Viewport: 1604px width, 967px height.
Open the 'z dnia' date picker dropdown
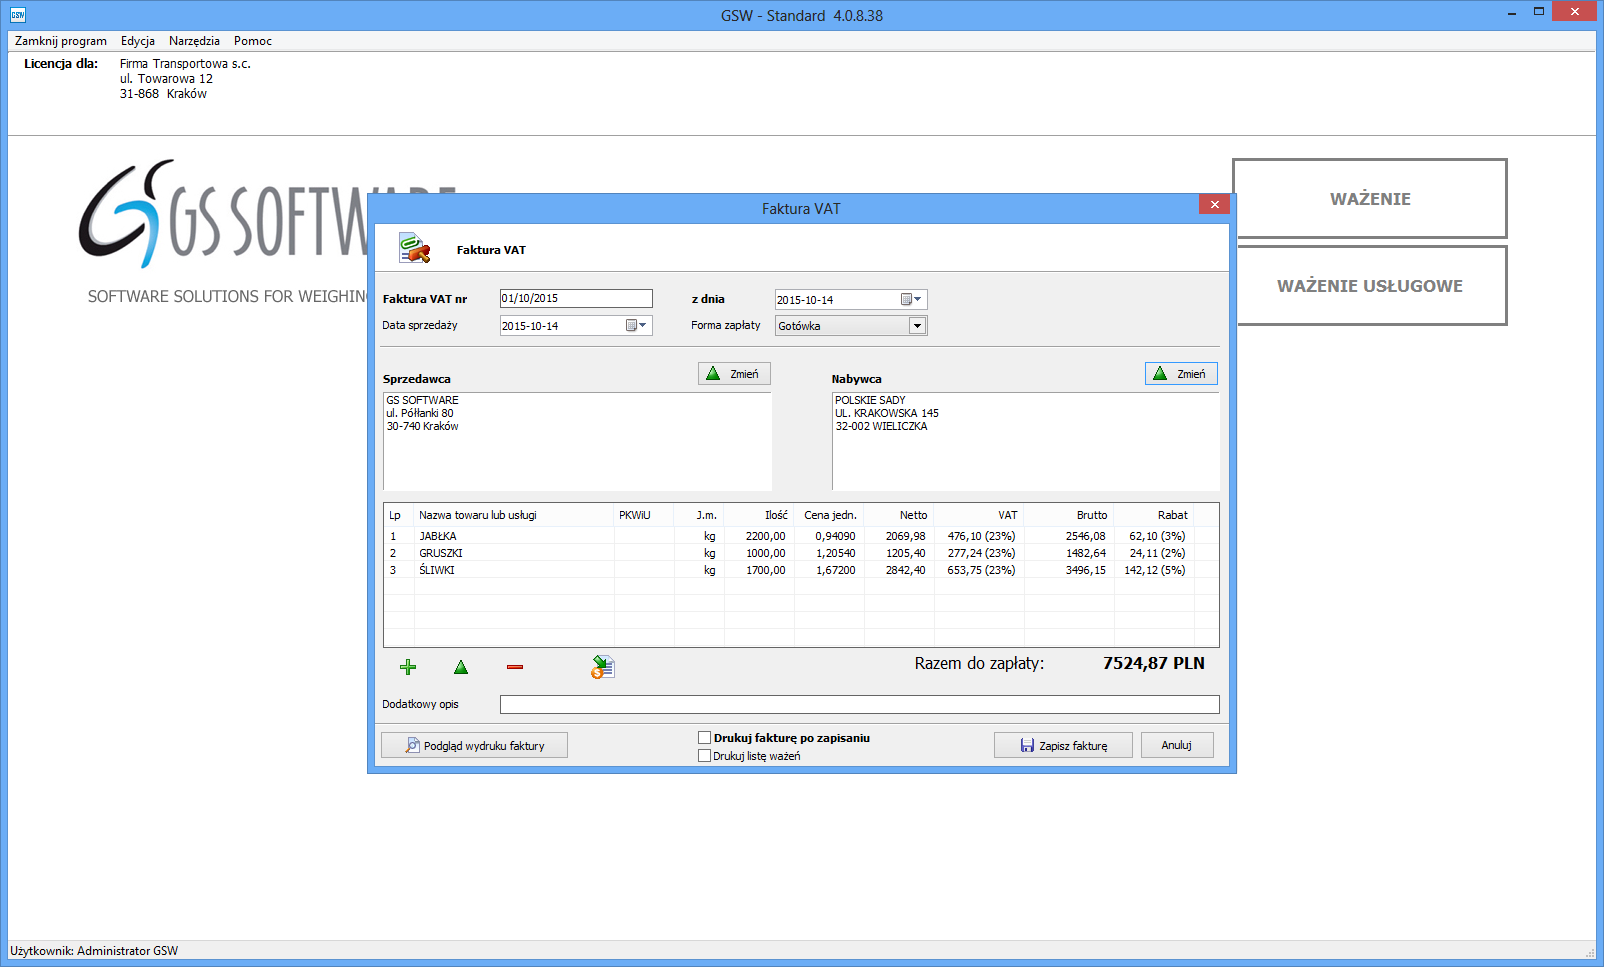pyautogui.click(x=911, y=300)
